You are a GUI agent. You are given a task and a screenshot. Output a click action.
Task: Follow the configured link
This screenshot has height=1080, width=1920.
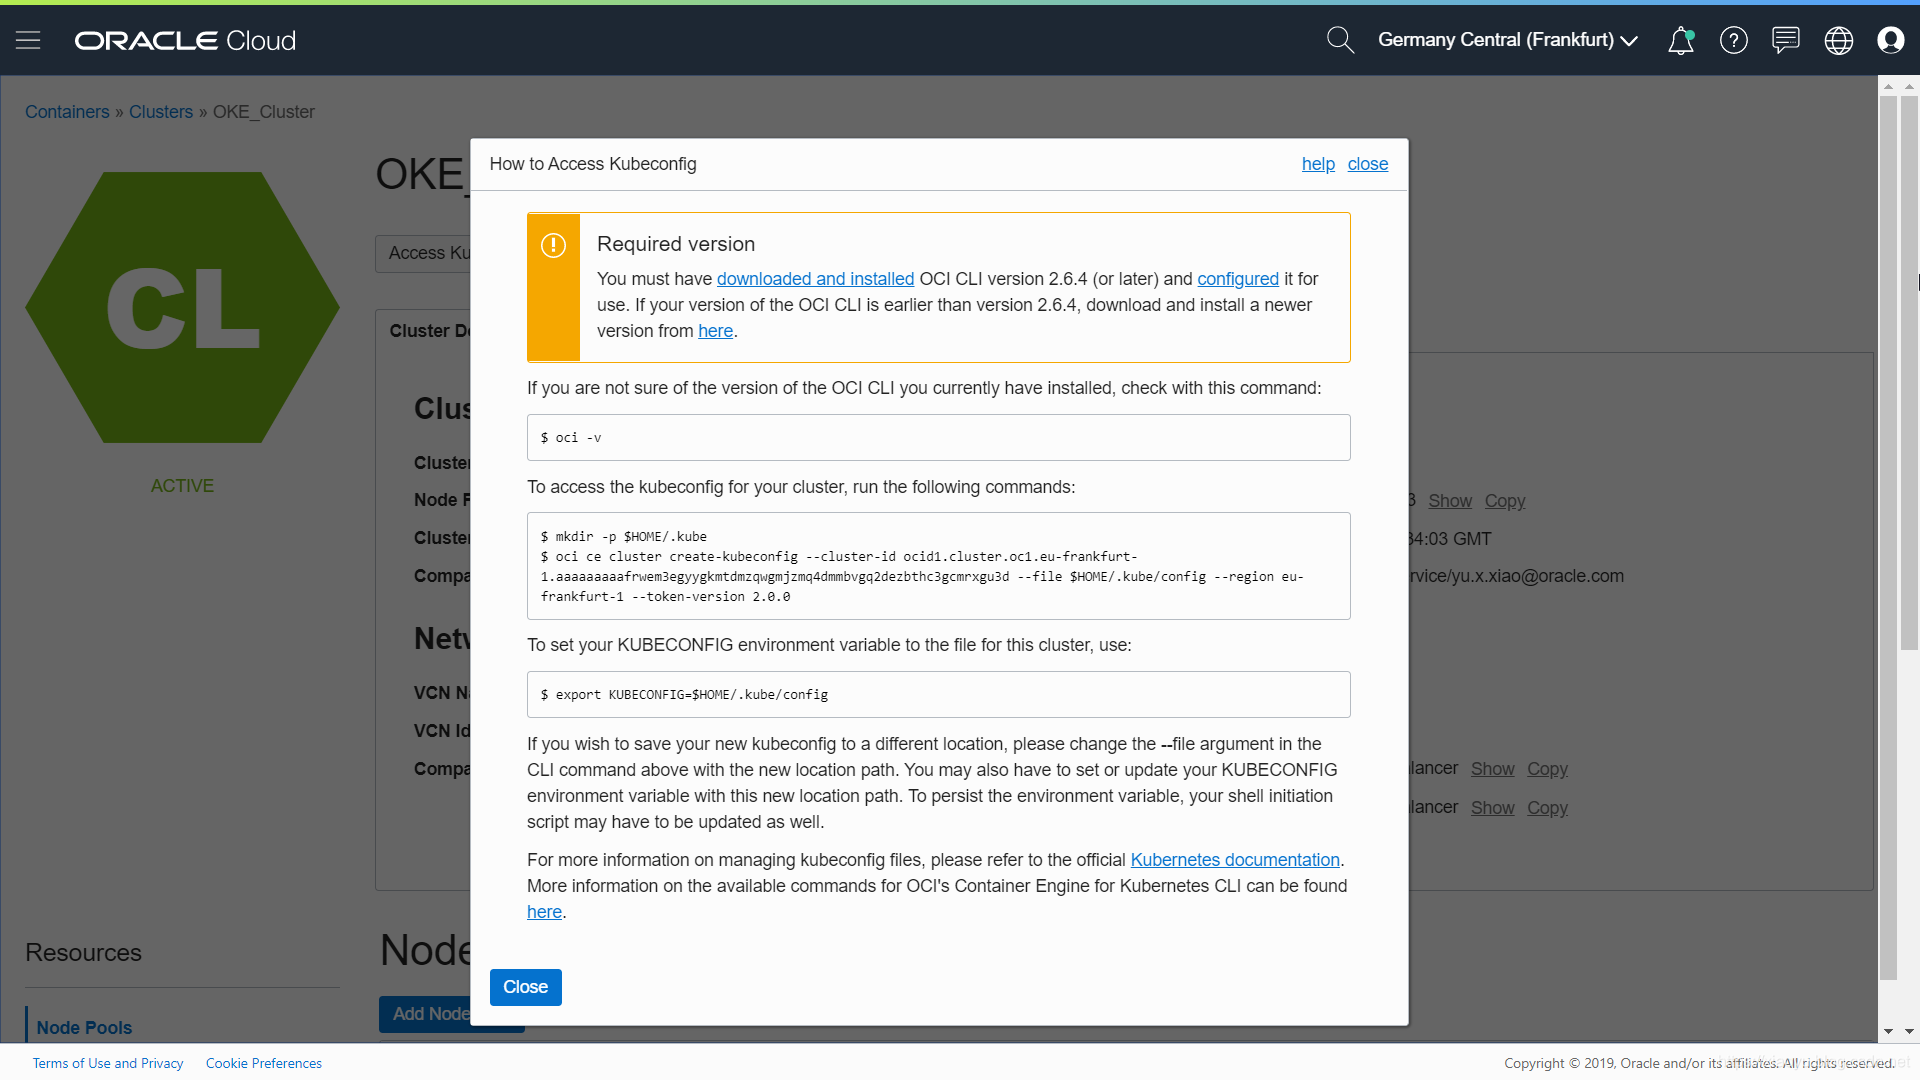[1237, 279]
